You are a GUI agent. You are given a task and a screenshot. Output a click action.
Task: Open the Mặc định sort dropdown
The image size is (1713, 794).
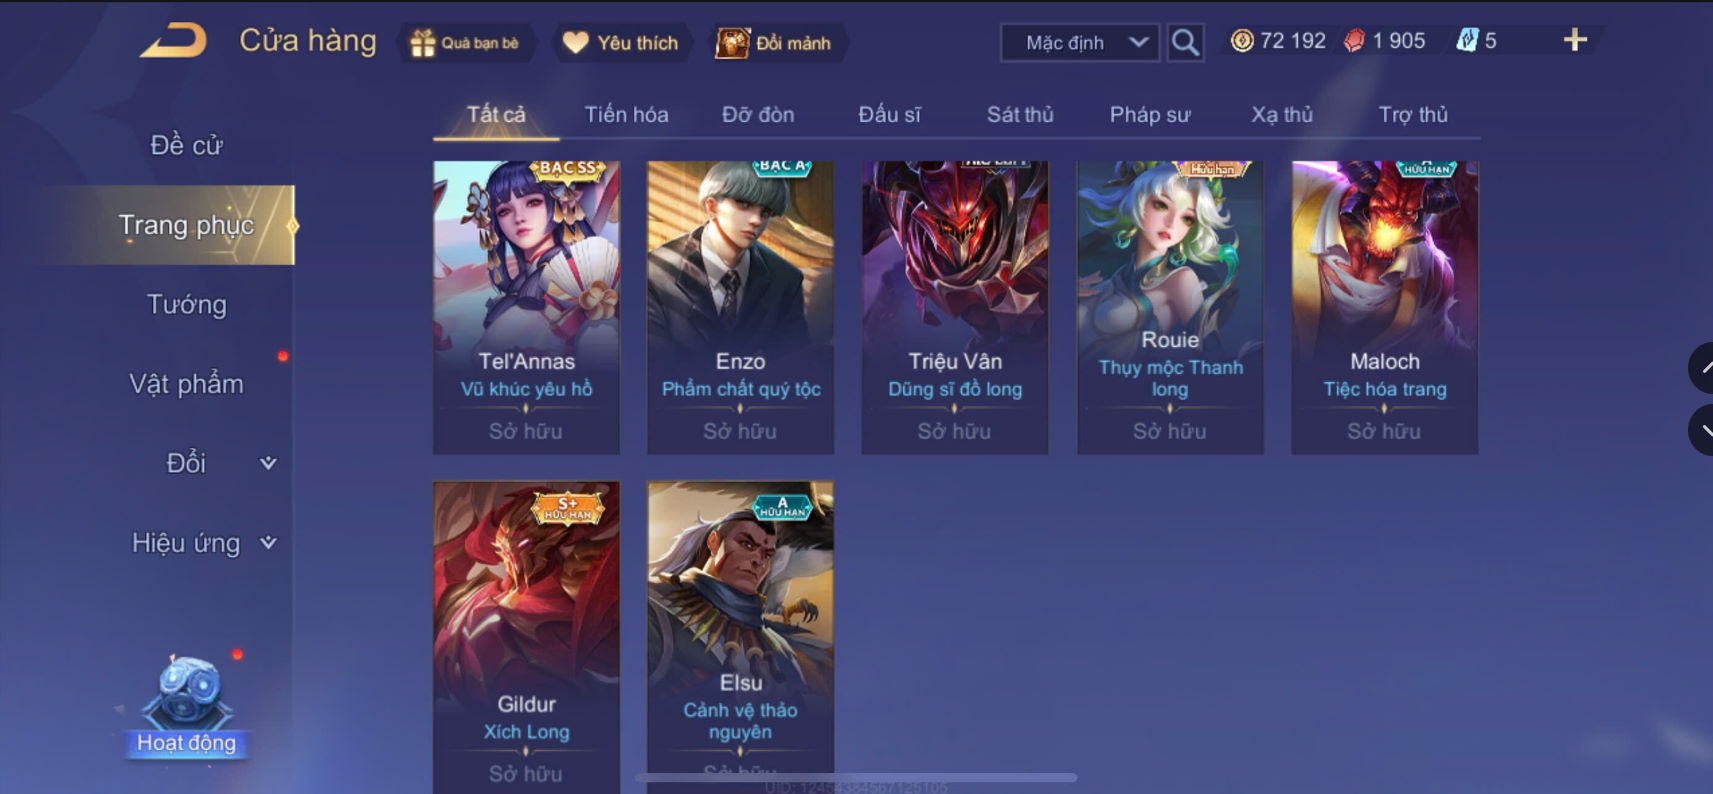tap(1080, 43)
